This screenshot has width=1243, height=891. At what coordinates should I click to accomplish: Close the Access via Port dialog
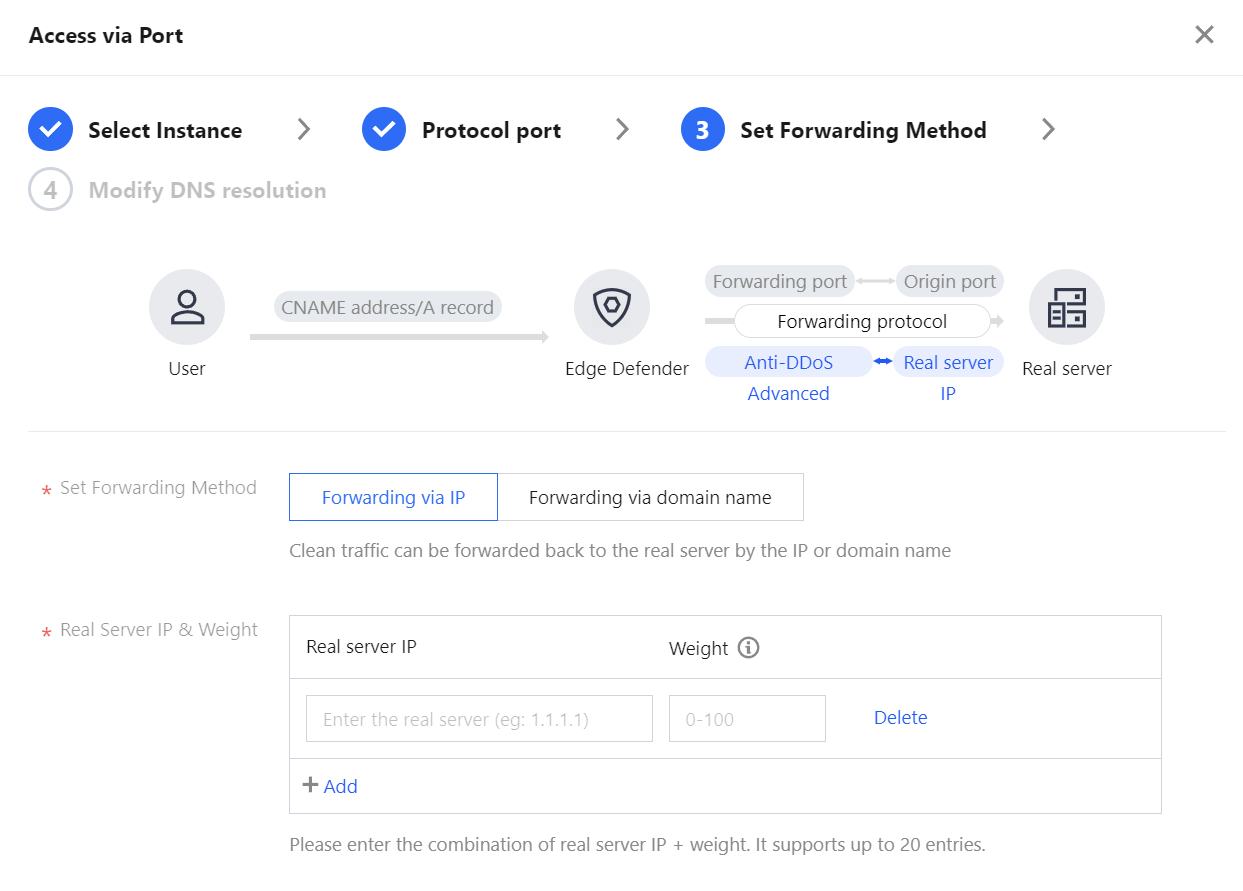pyautogui.click(x=1204, y=35)
